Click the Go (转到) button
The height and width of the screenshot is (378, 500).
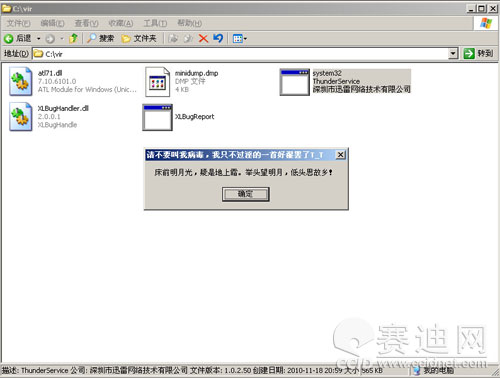[479, 53]
